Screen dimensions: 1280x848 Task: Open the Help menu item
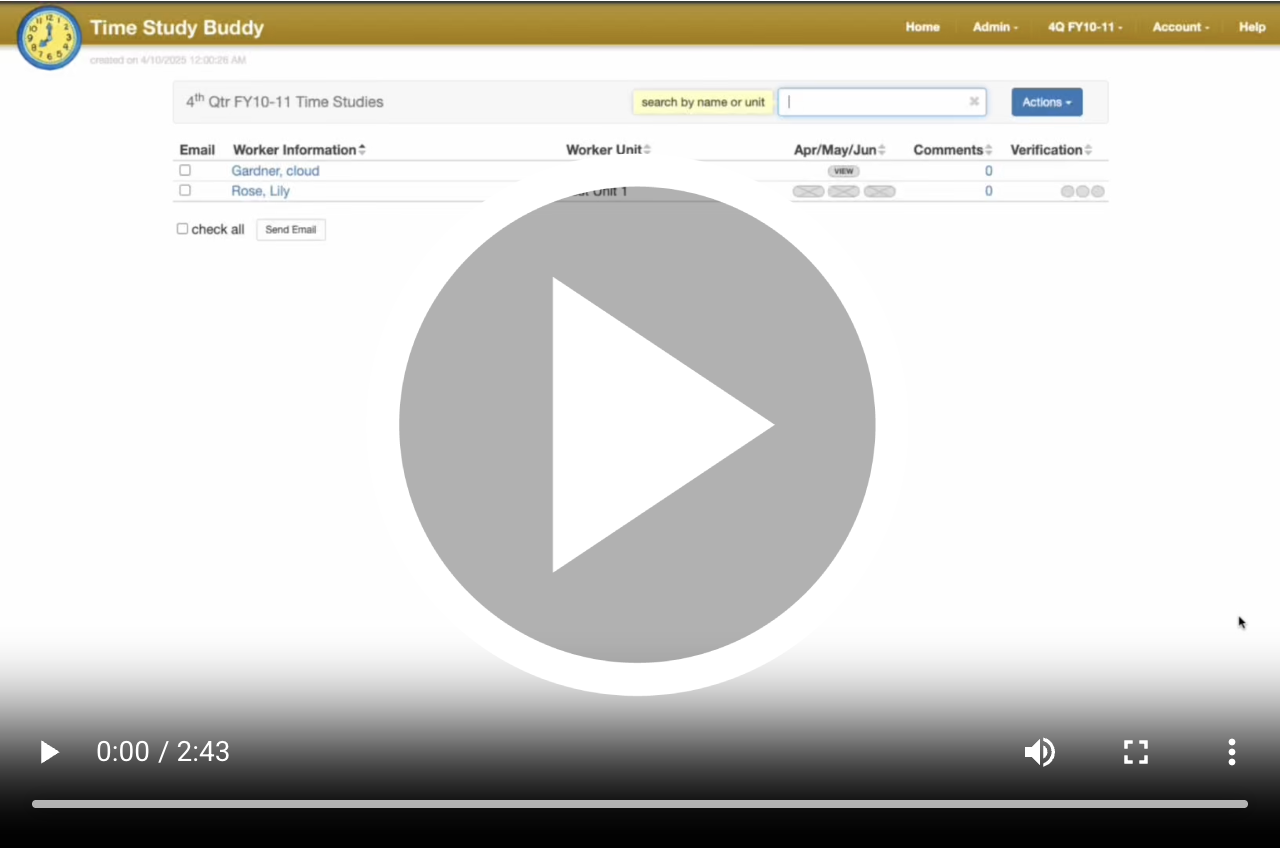tap(1252, 27)
